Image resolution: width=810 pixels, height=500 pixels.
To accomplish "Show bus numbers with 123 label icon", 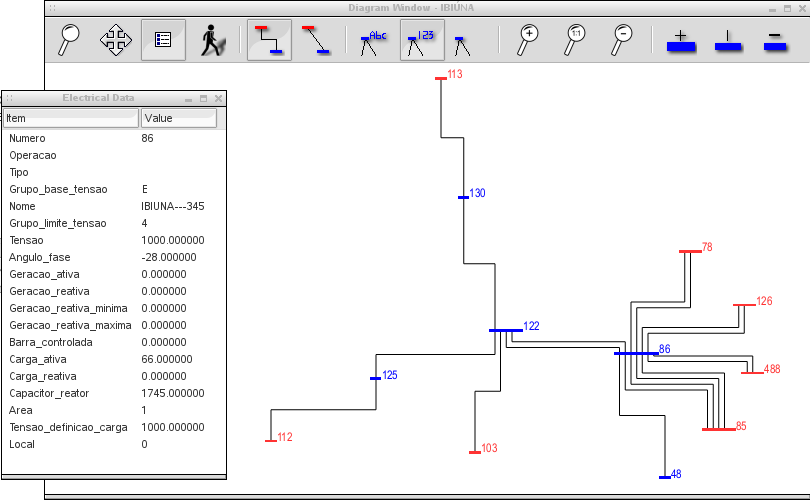I will pos(422,40).
